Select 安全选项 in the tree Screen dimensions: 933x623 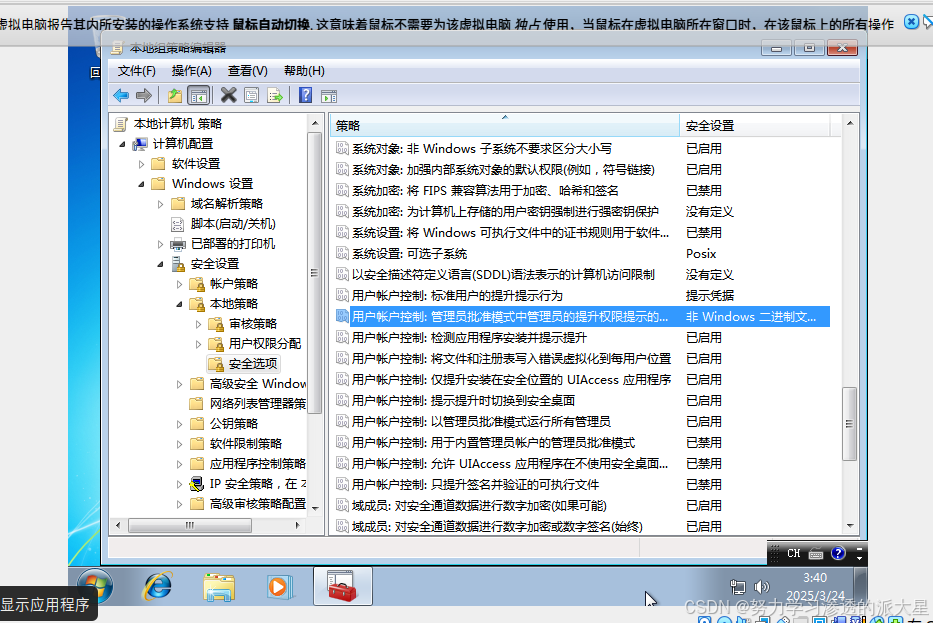[x=253, y=364]
